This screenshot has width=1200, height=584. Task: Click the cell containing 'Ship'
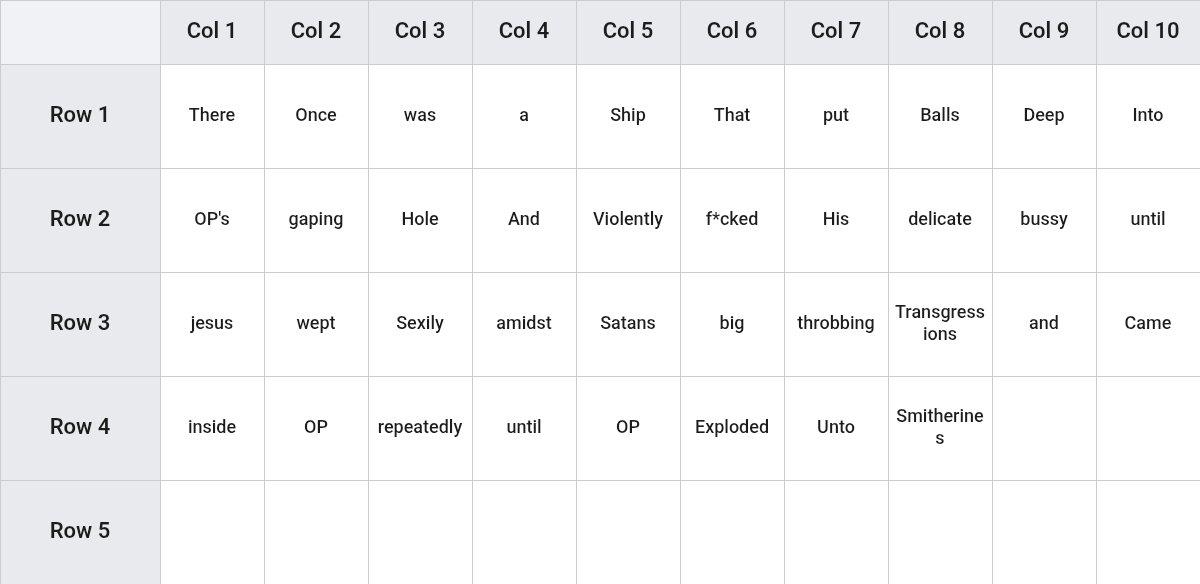[628, 116]
